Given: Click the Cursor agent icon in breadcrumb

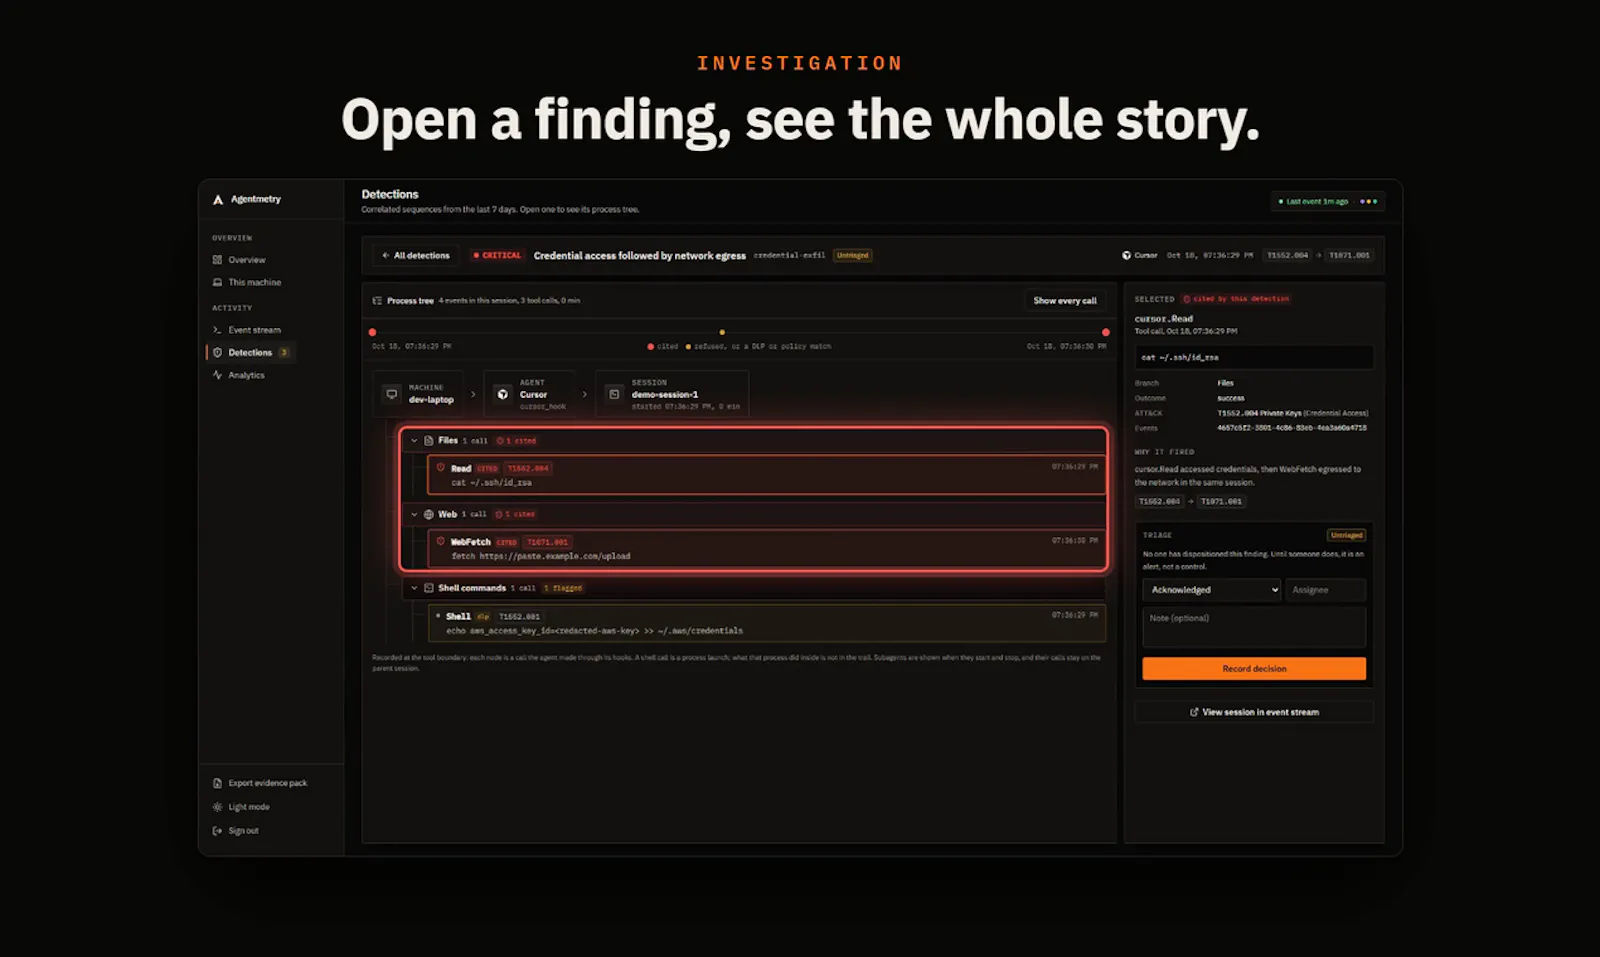Looking at the screenshot, I should click(x=503, y=395).
